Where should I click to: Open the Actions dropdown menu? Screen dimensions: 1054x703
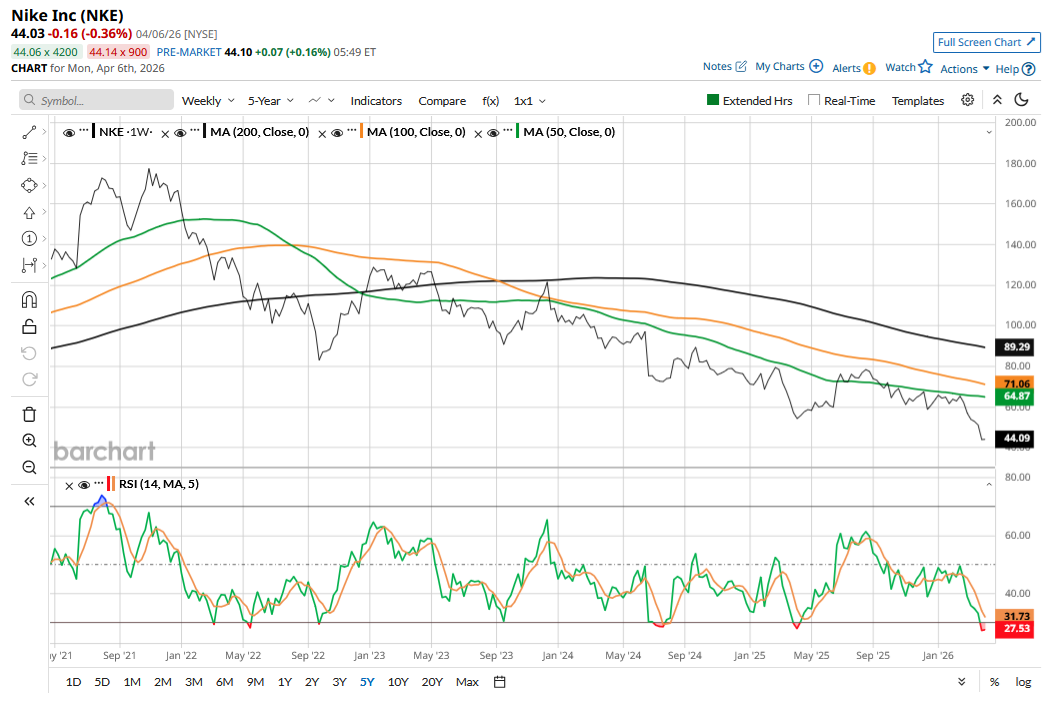[x=964, y=68]
